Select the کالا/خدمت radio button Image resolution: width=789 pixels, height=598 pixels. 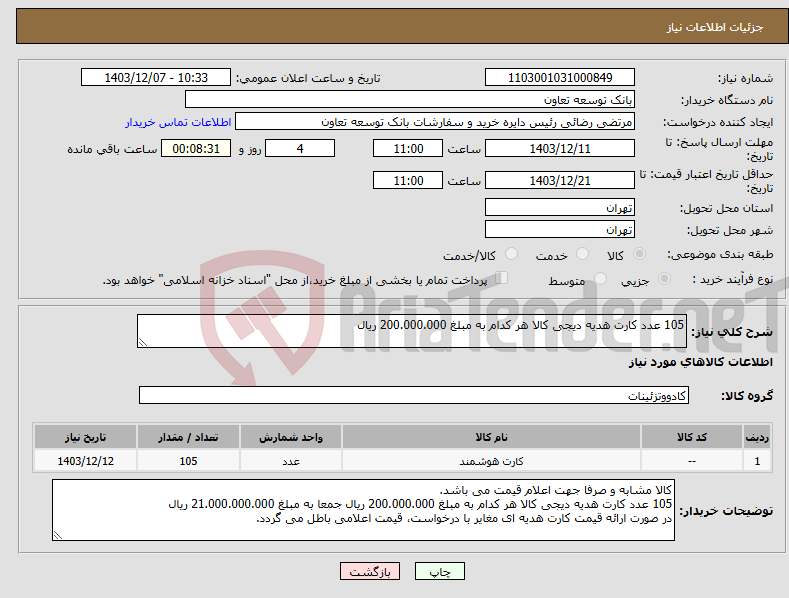tap(511, 254)
